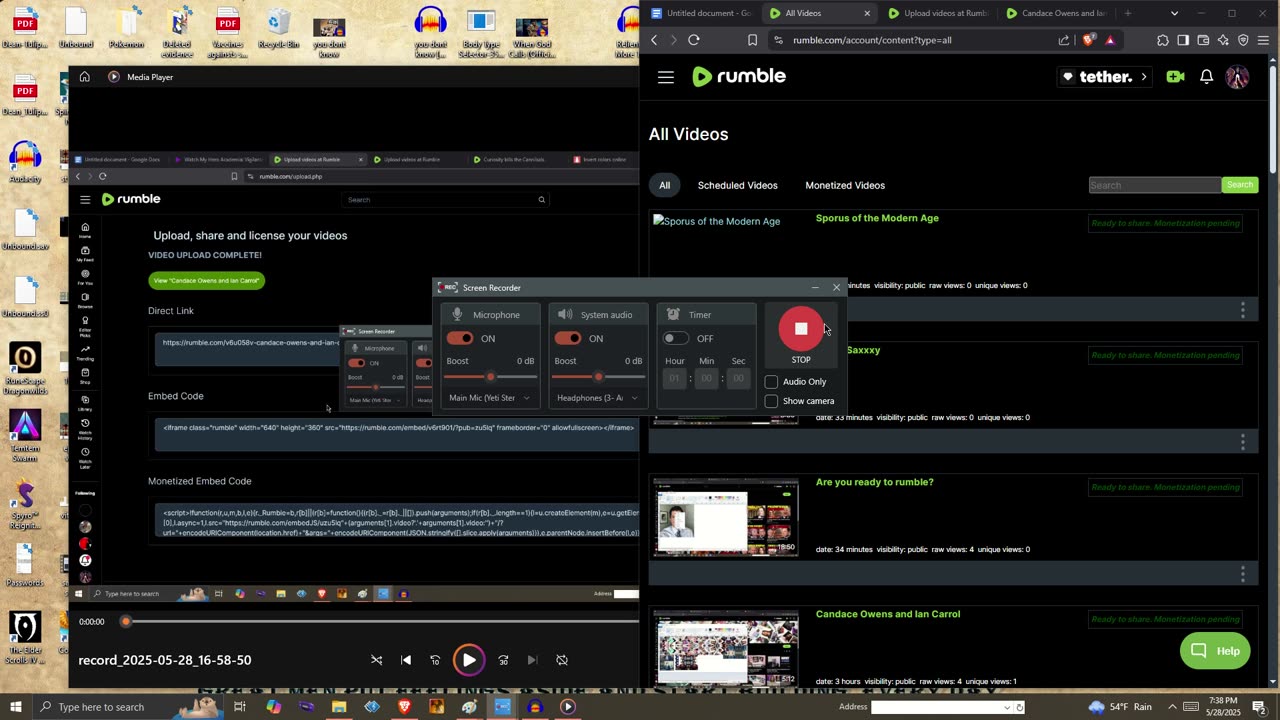This screenshot has width=1280, height=720.
Task: Play the recording in Media Player
Action: pos(468,660)
